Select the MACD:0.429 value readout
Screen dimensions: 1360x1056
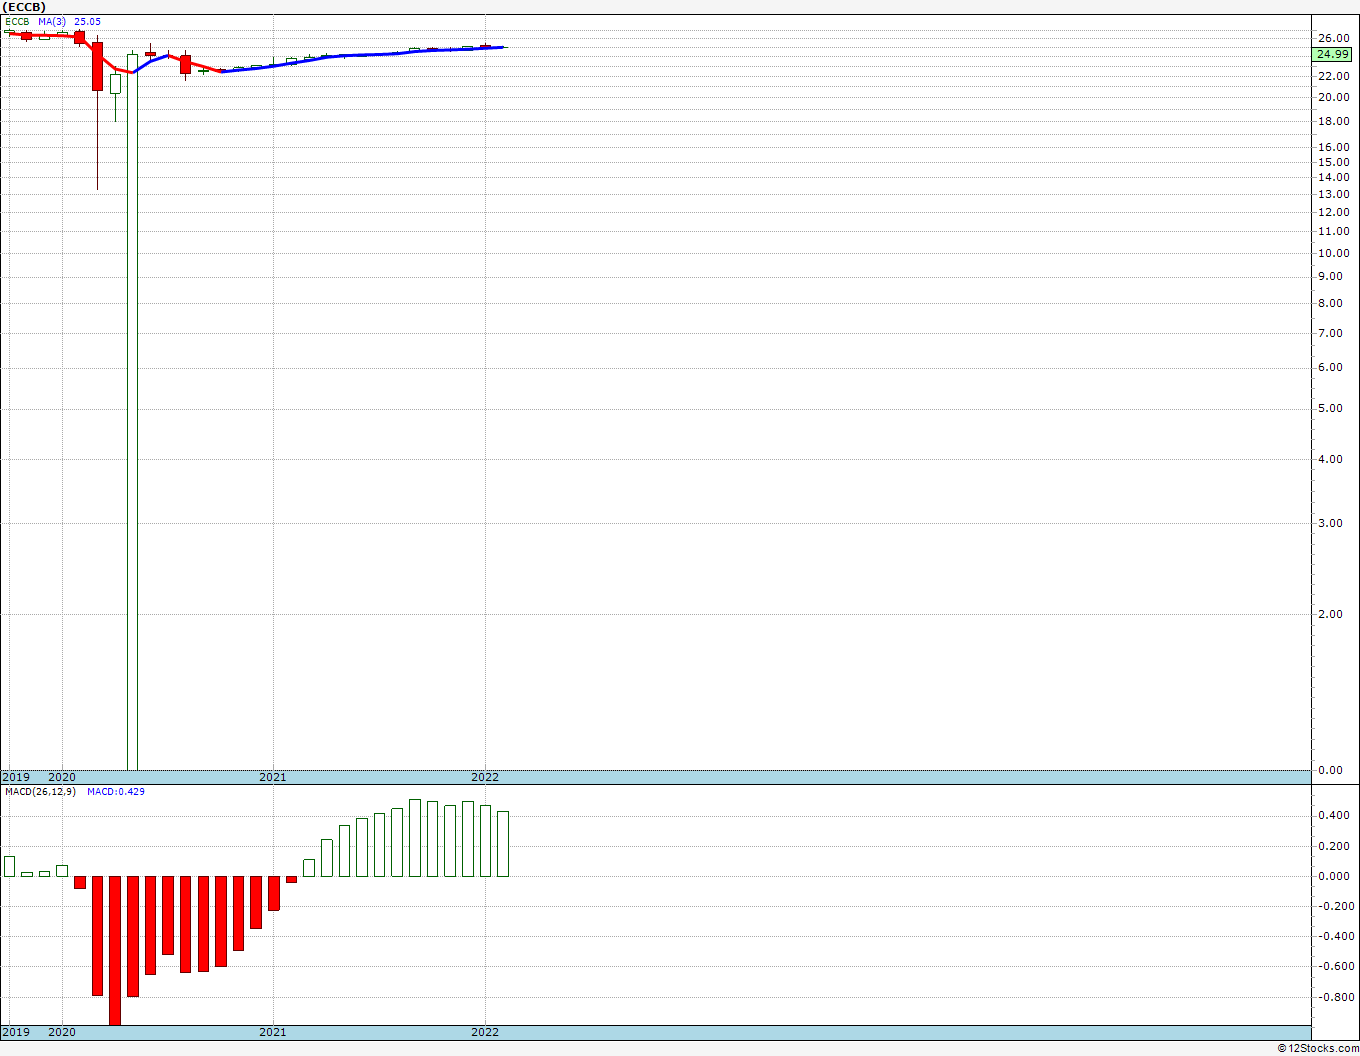tap(116, 792)
